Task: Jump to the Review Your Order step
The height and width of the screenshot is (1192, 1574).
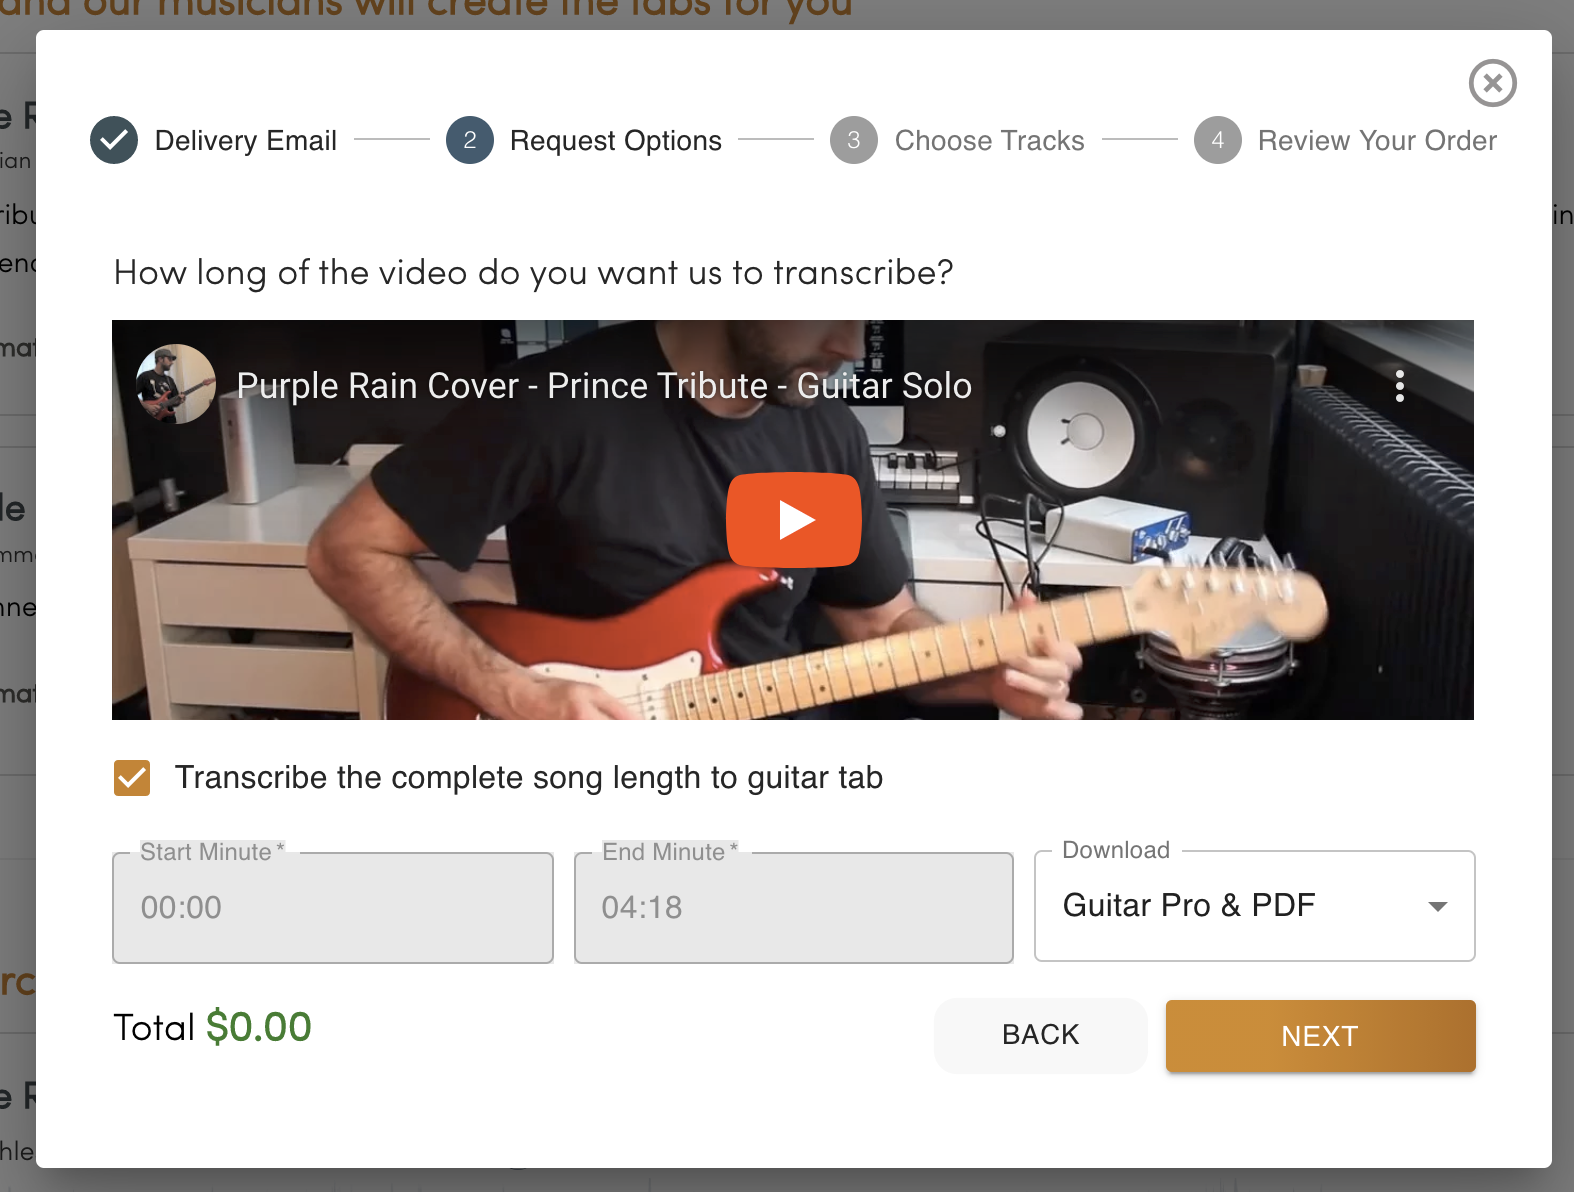Action: point(1377,141)
